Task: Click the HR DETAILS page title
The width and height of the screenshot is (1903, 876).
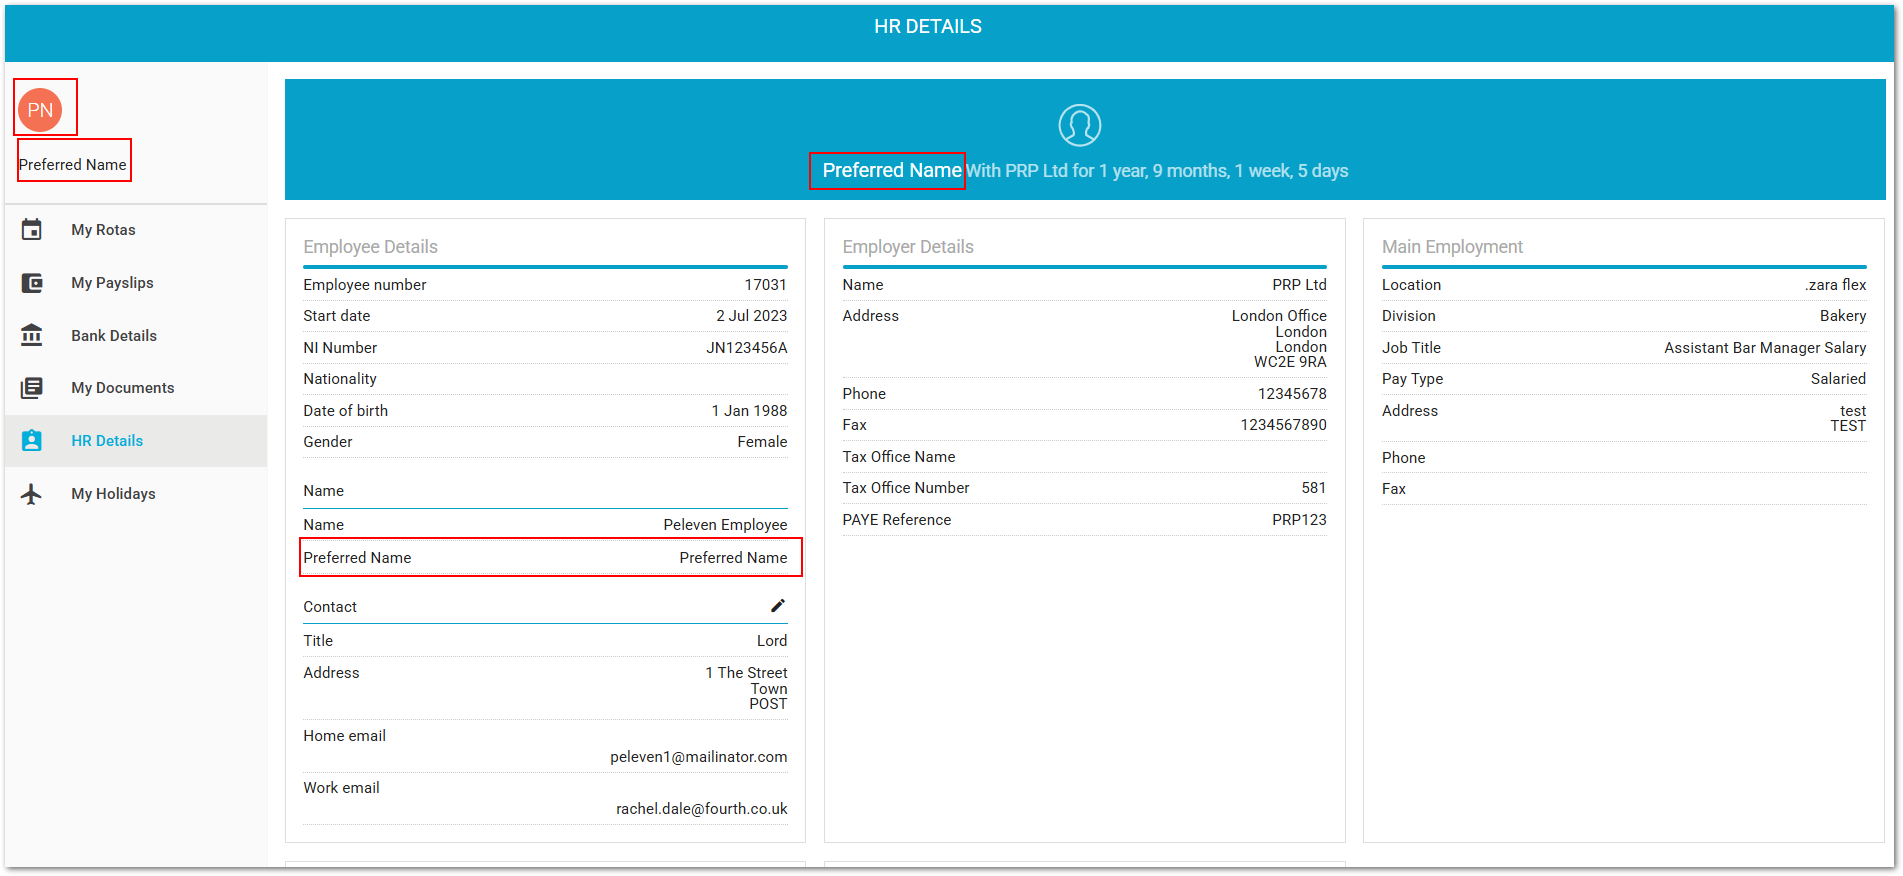Action: click(928, 27)
